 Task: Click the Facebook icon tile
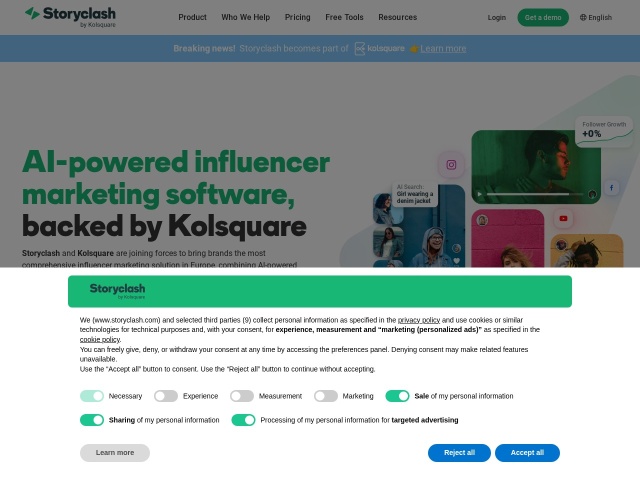pos(611,188)
